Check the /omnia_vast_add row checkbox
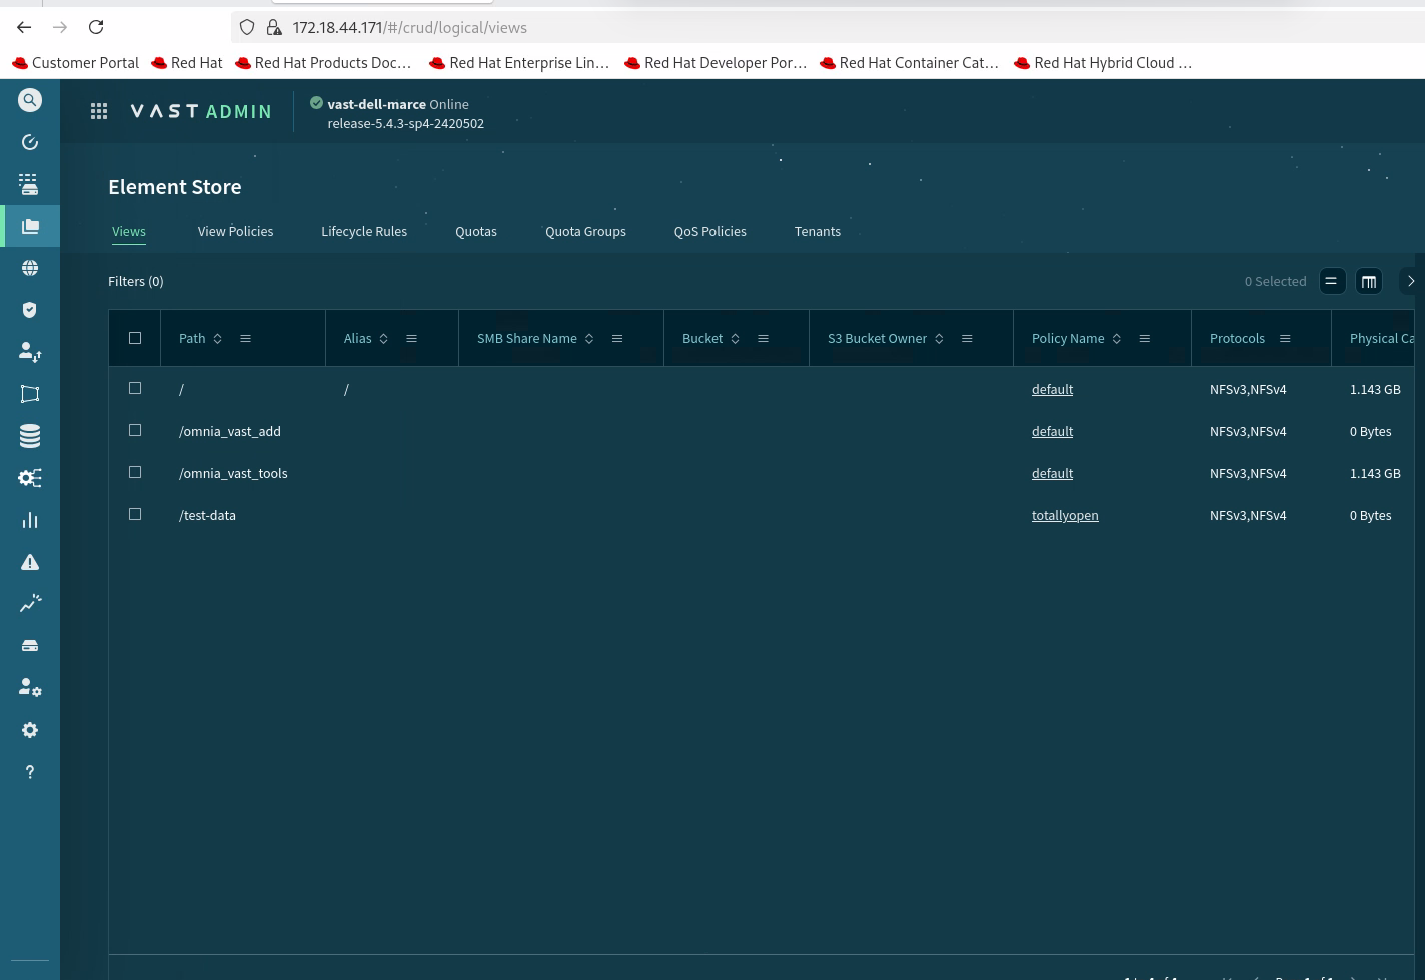1425x980 pixels. (135, 430)
